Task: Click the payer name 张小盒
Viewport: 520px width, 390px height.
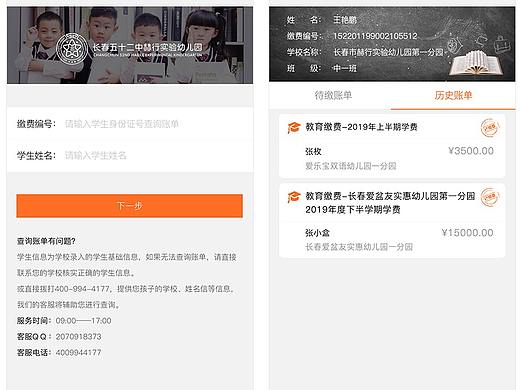Action: tap(317, 233)
